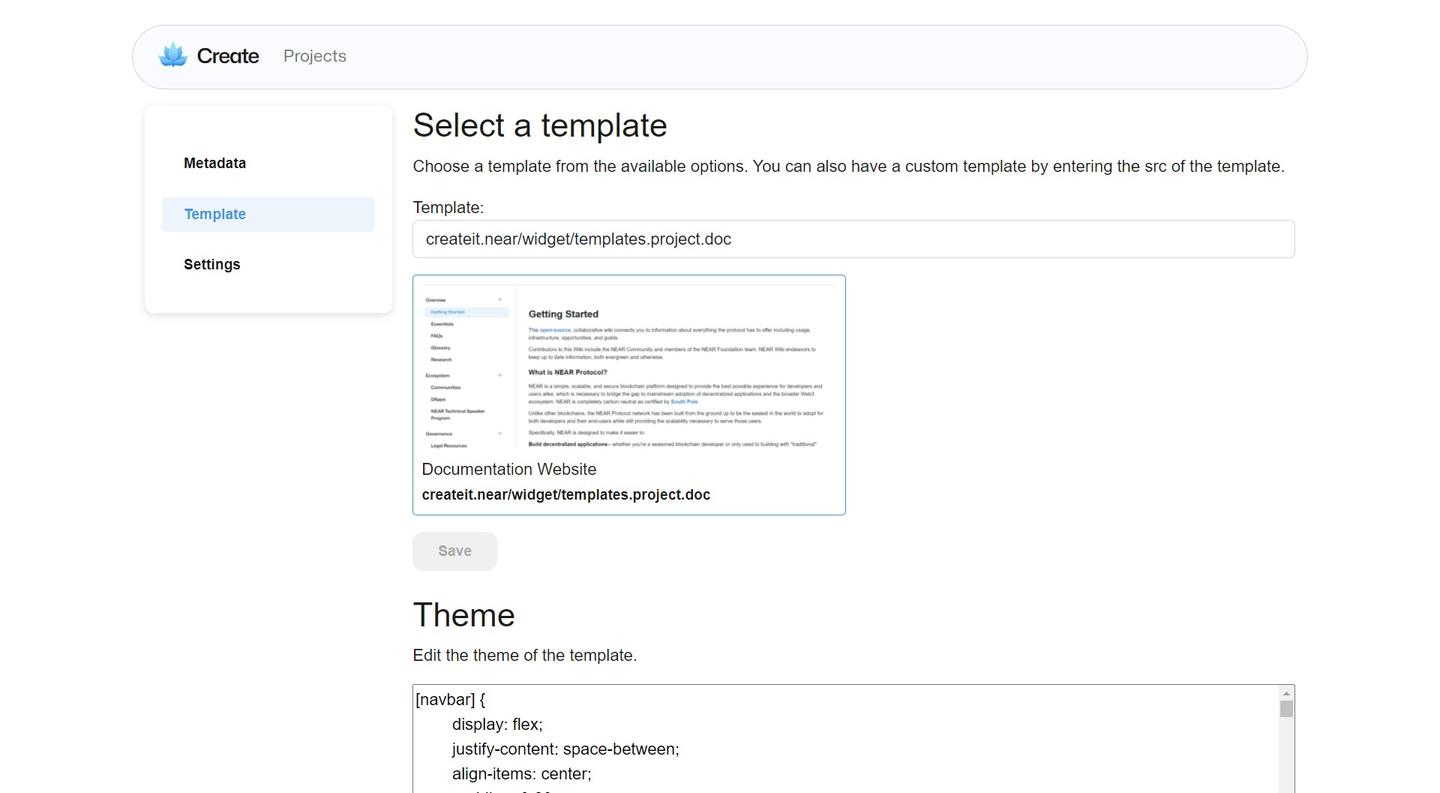Click the 'Select a template' heading

[x=540, y=125]
